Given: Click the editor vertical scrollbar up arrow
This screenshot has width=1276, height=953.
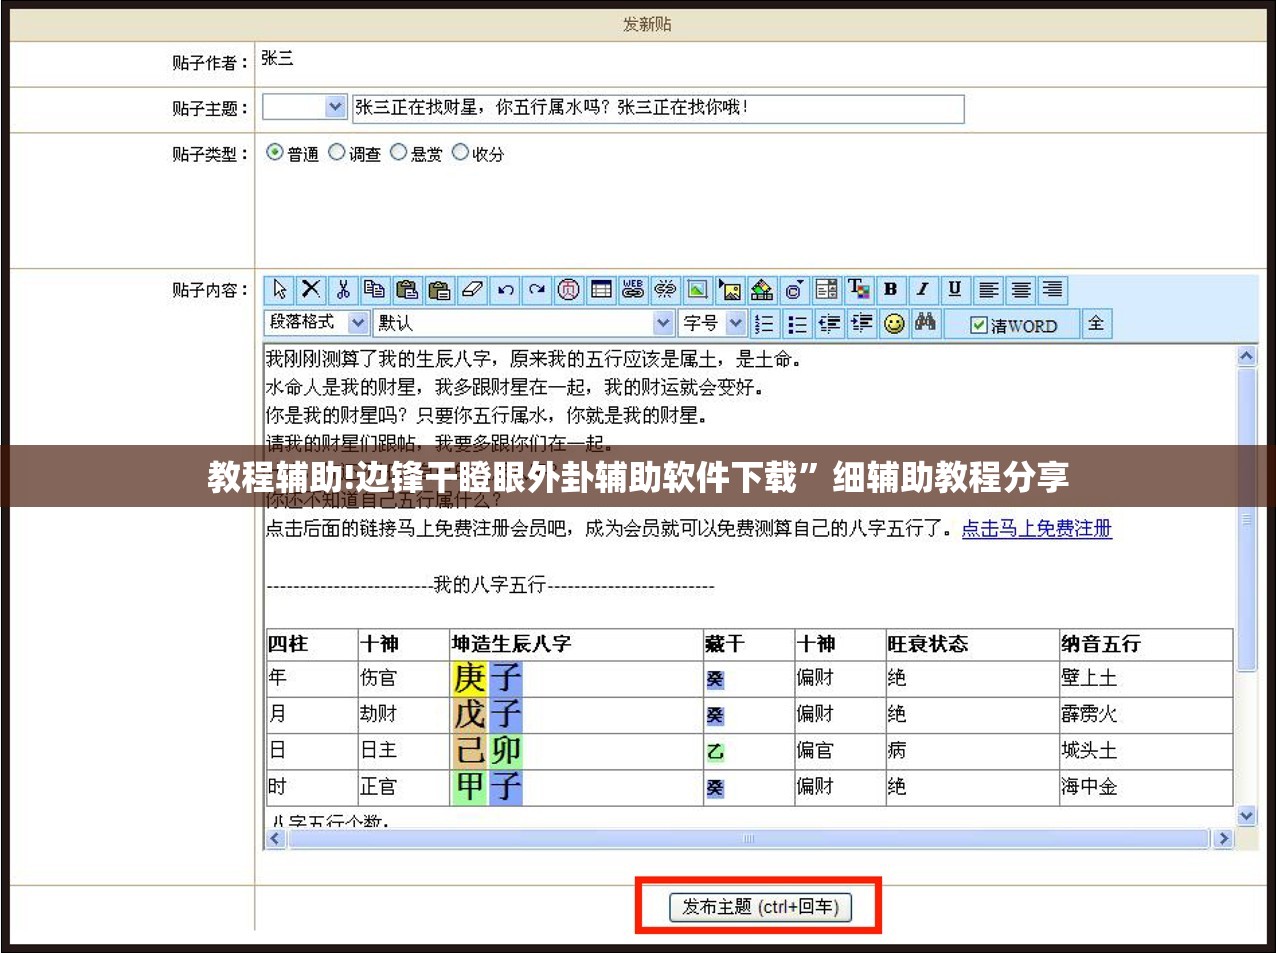Looking at the screenshot, I should (1247, 355).
